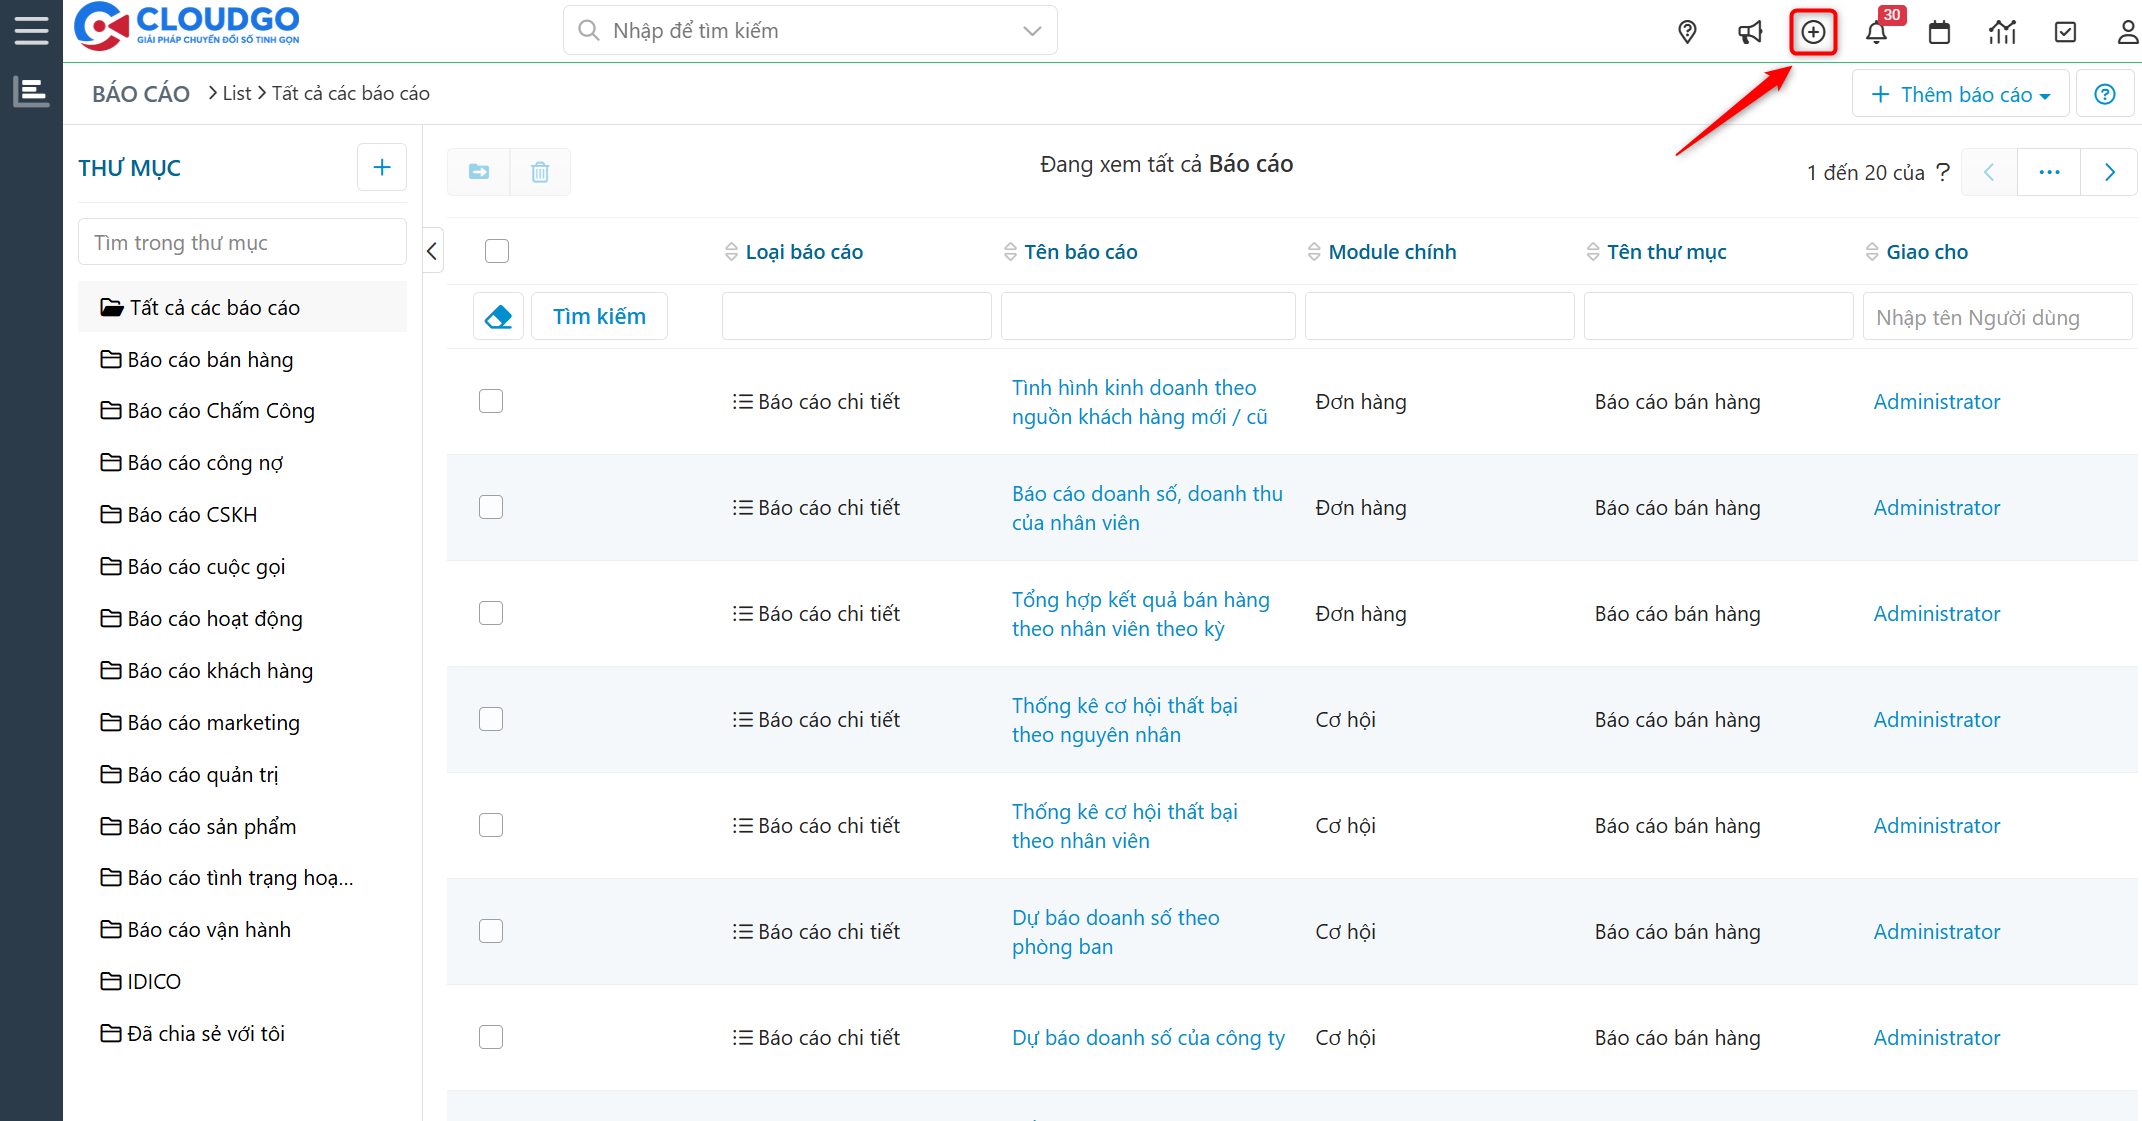
Task: Select the 'Báo cáo CSKH' folder
Action: (192, 514)
